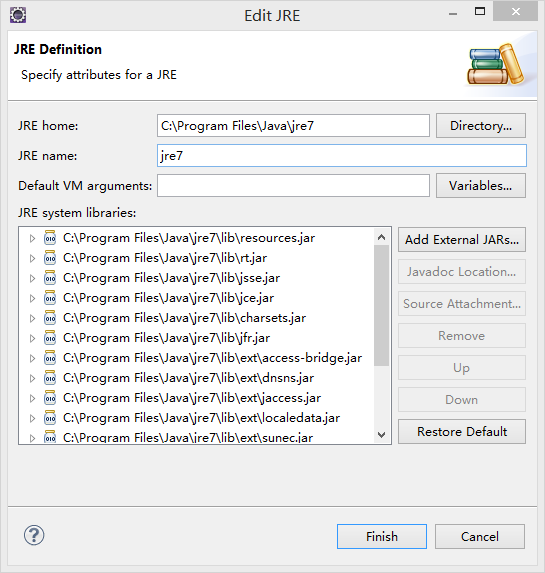This screenshot has height=573, width=545.
Task: Click the jar icon for jce.jar
Action: pyautogui.click(x=50, y=298)
